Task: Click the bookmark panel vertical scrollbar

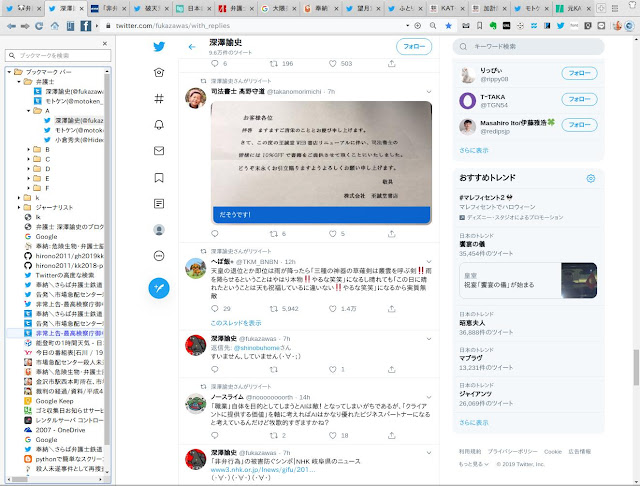Action: tap(107, 257)
